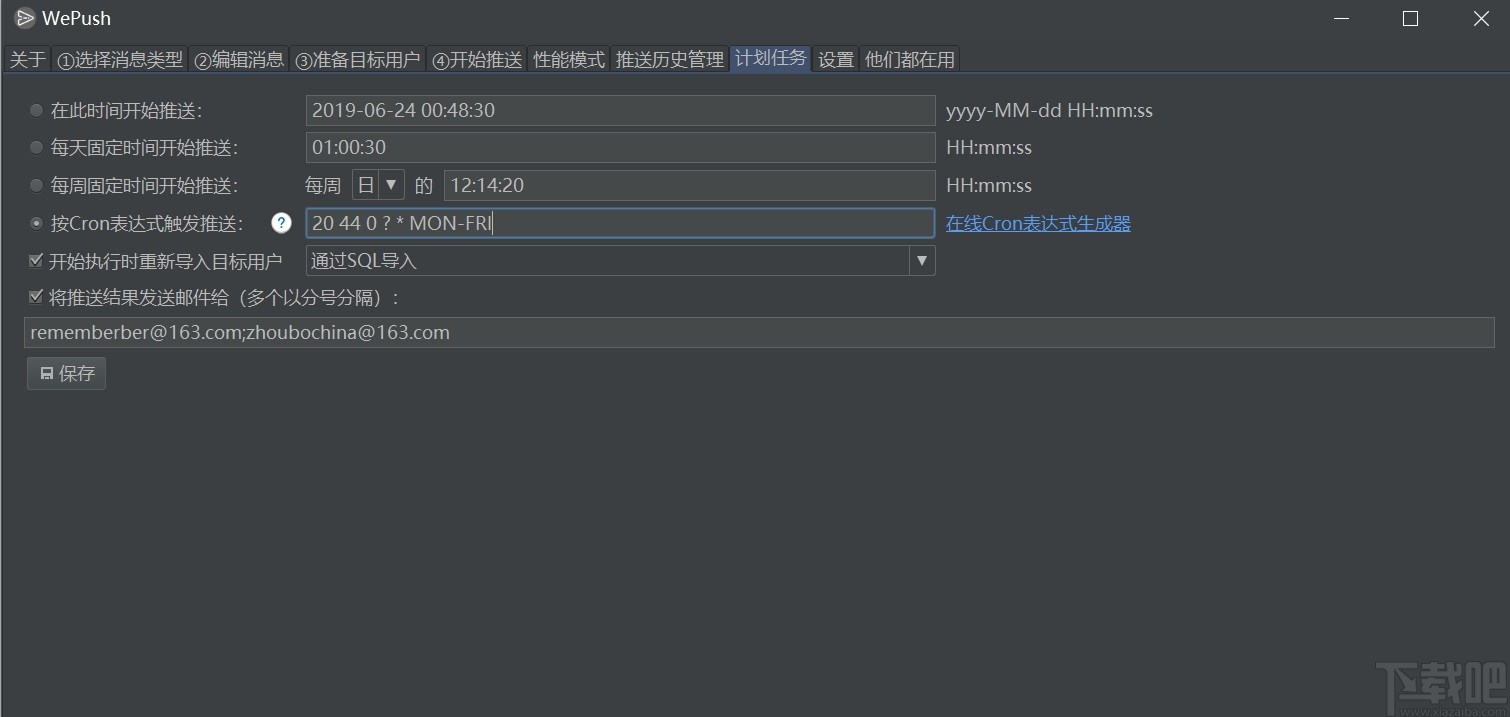Click the WePush logo in the title bar
The height and width of the screenshot is (717, 1510).
25,17
